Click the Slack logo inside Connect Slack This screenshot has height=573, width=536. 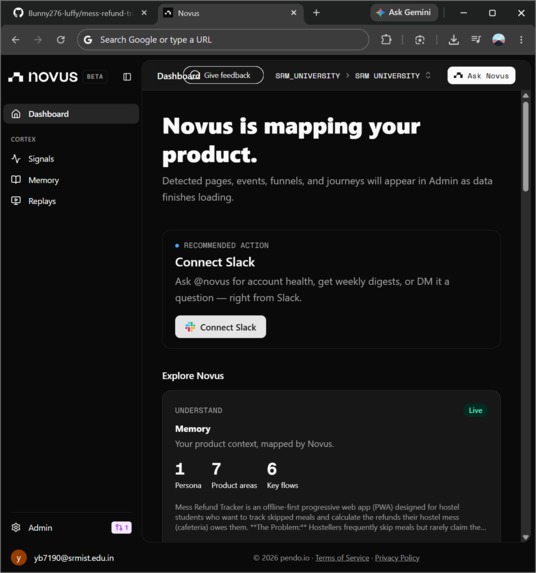190,327
